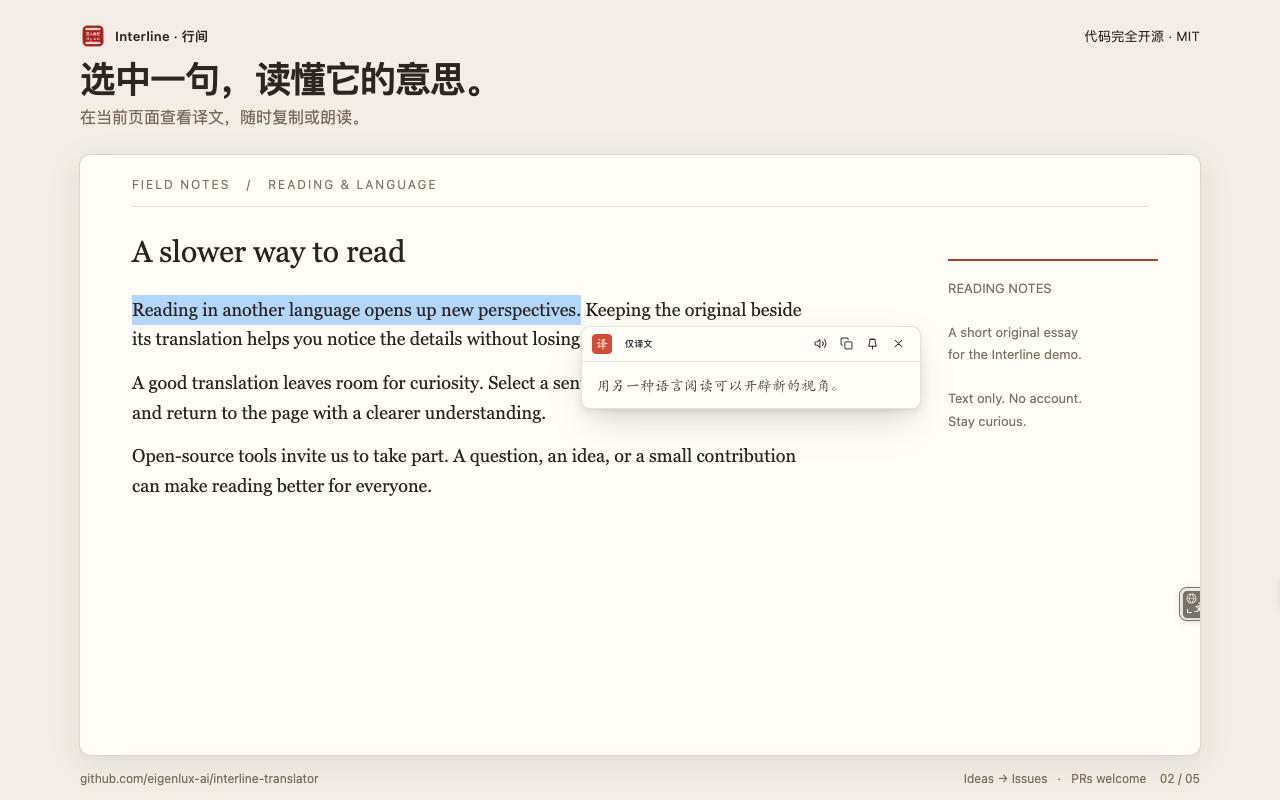Click the "Interline · 行间" brand name

click(x=161, y=36)
